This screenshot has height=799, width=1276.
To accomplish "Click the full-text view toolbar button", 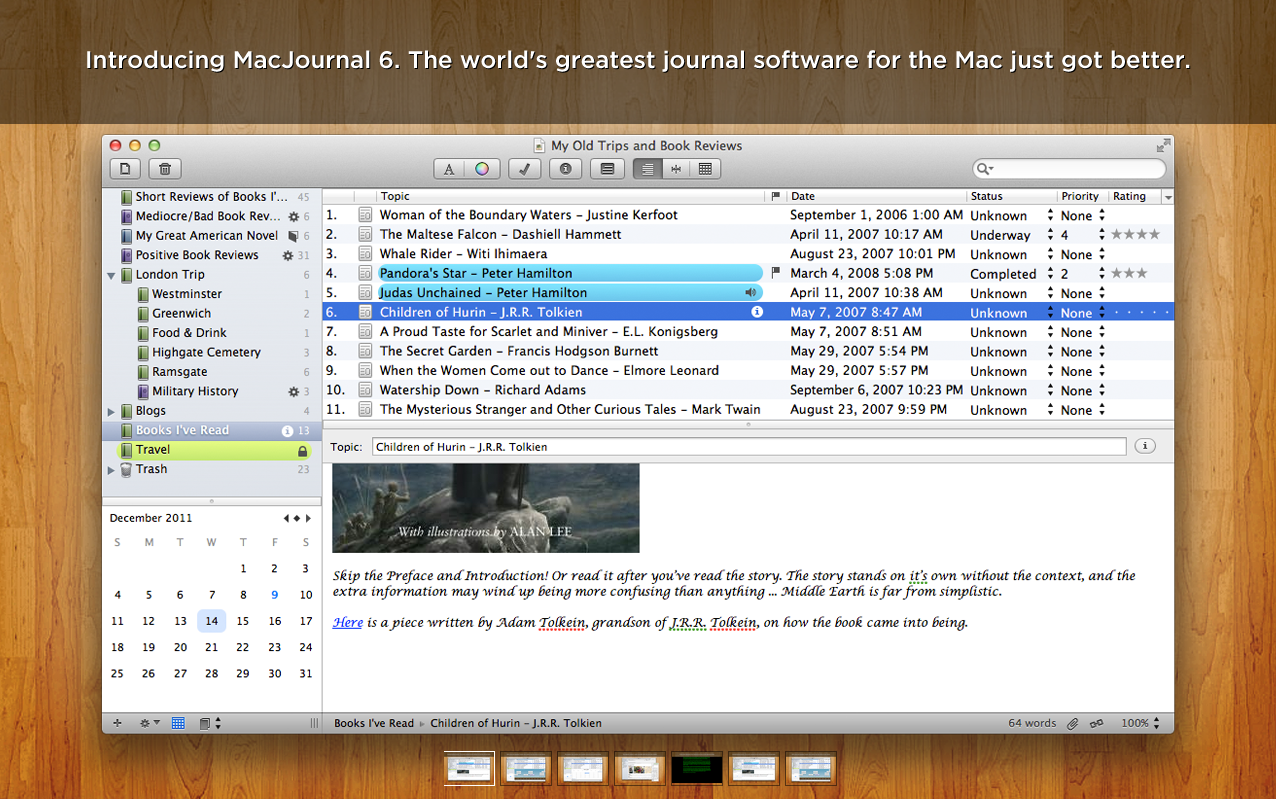I will (606, 169).
